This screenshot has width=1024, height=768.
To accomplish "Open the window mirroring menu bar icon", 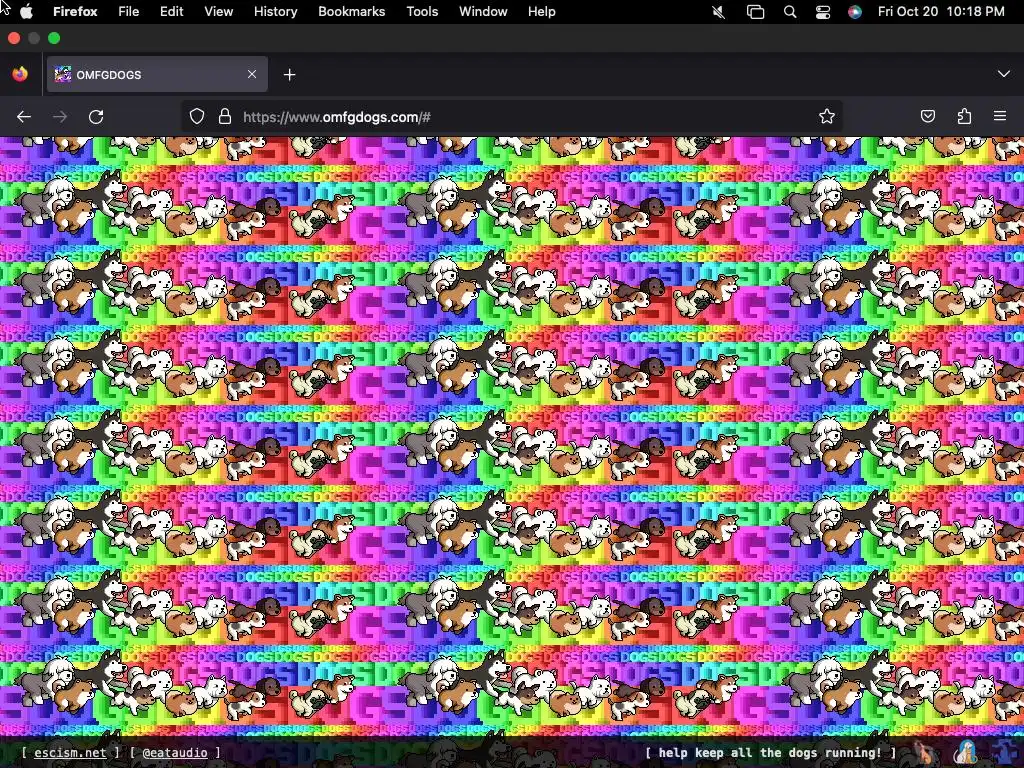I will tap(755, 12).
